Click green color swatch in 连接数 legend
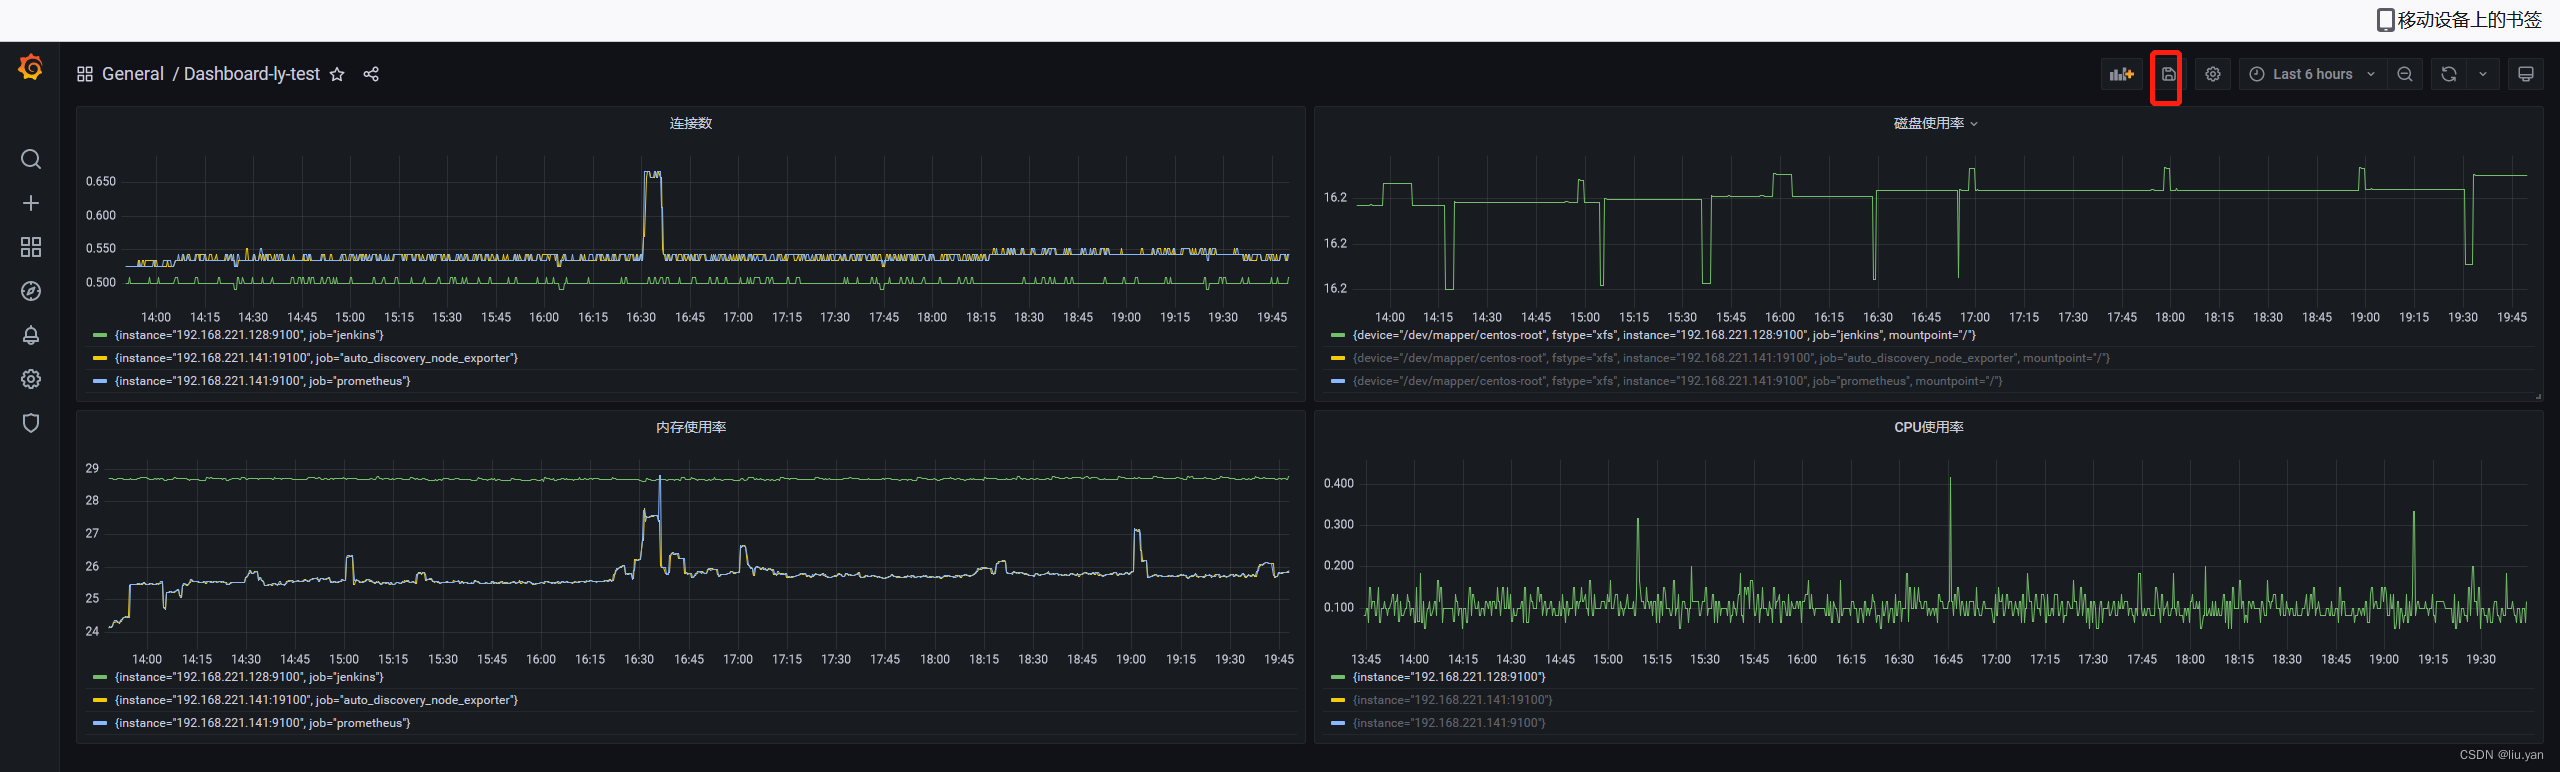Viewport: 2560px width, 772px height. pos(99,335)
